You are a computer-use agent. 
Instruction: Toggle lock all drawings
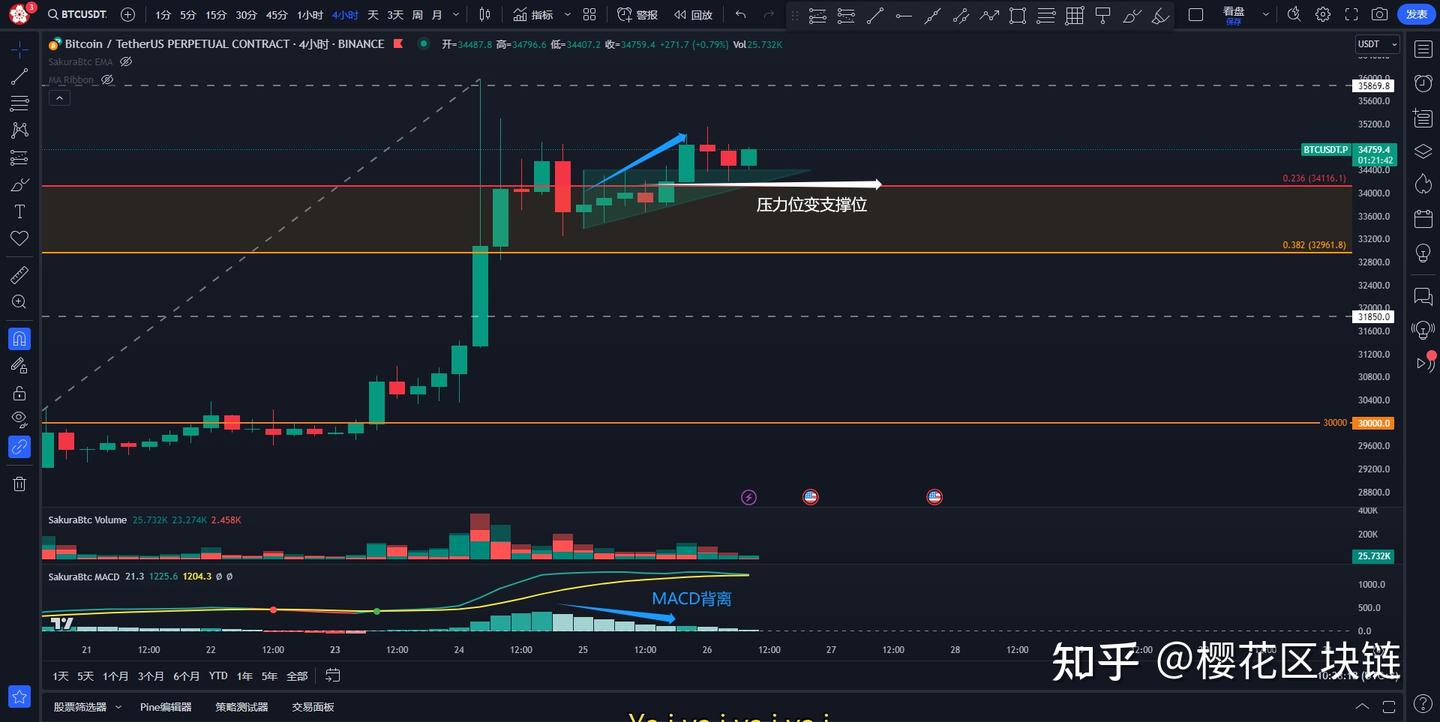point(19,393)
